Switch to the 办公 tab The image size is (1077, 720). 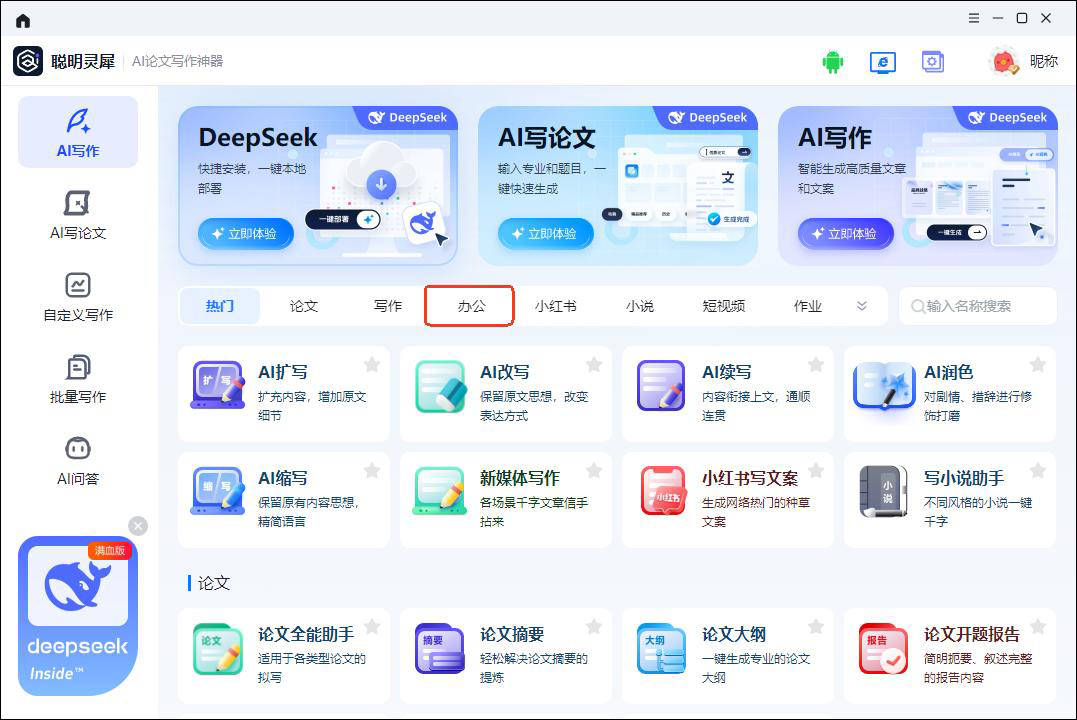click(470, 306)
